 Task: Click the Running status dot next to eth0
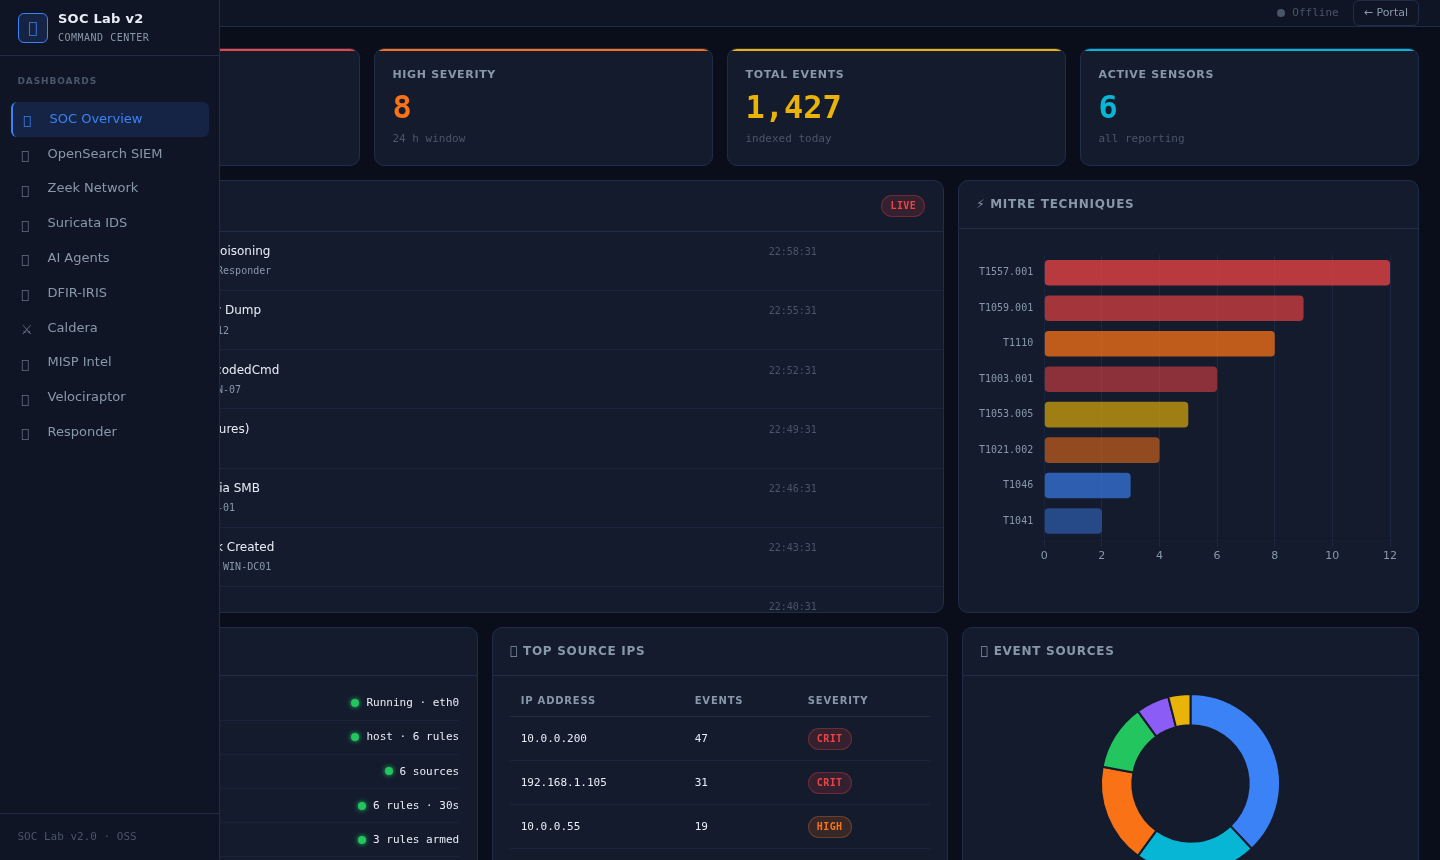point(354,703)
